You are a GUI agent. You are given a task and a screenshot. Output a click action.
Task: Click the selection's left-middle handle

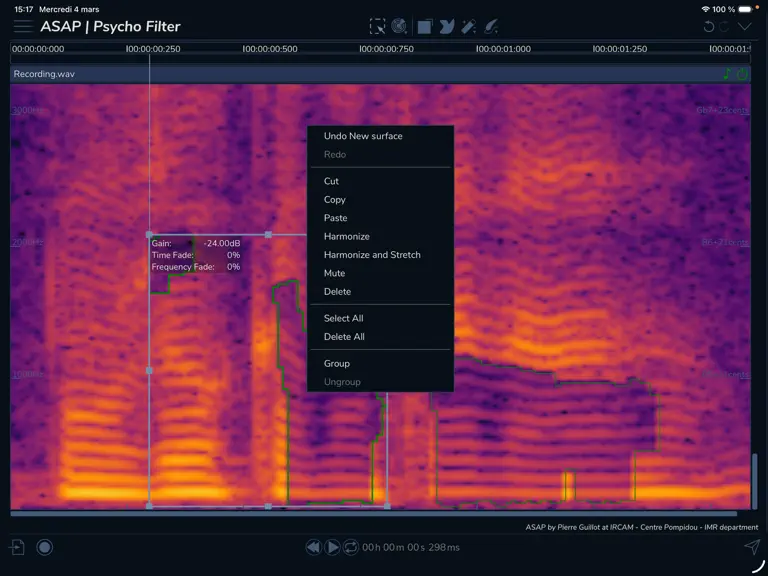[149, 371]
